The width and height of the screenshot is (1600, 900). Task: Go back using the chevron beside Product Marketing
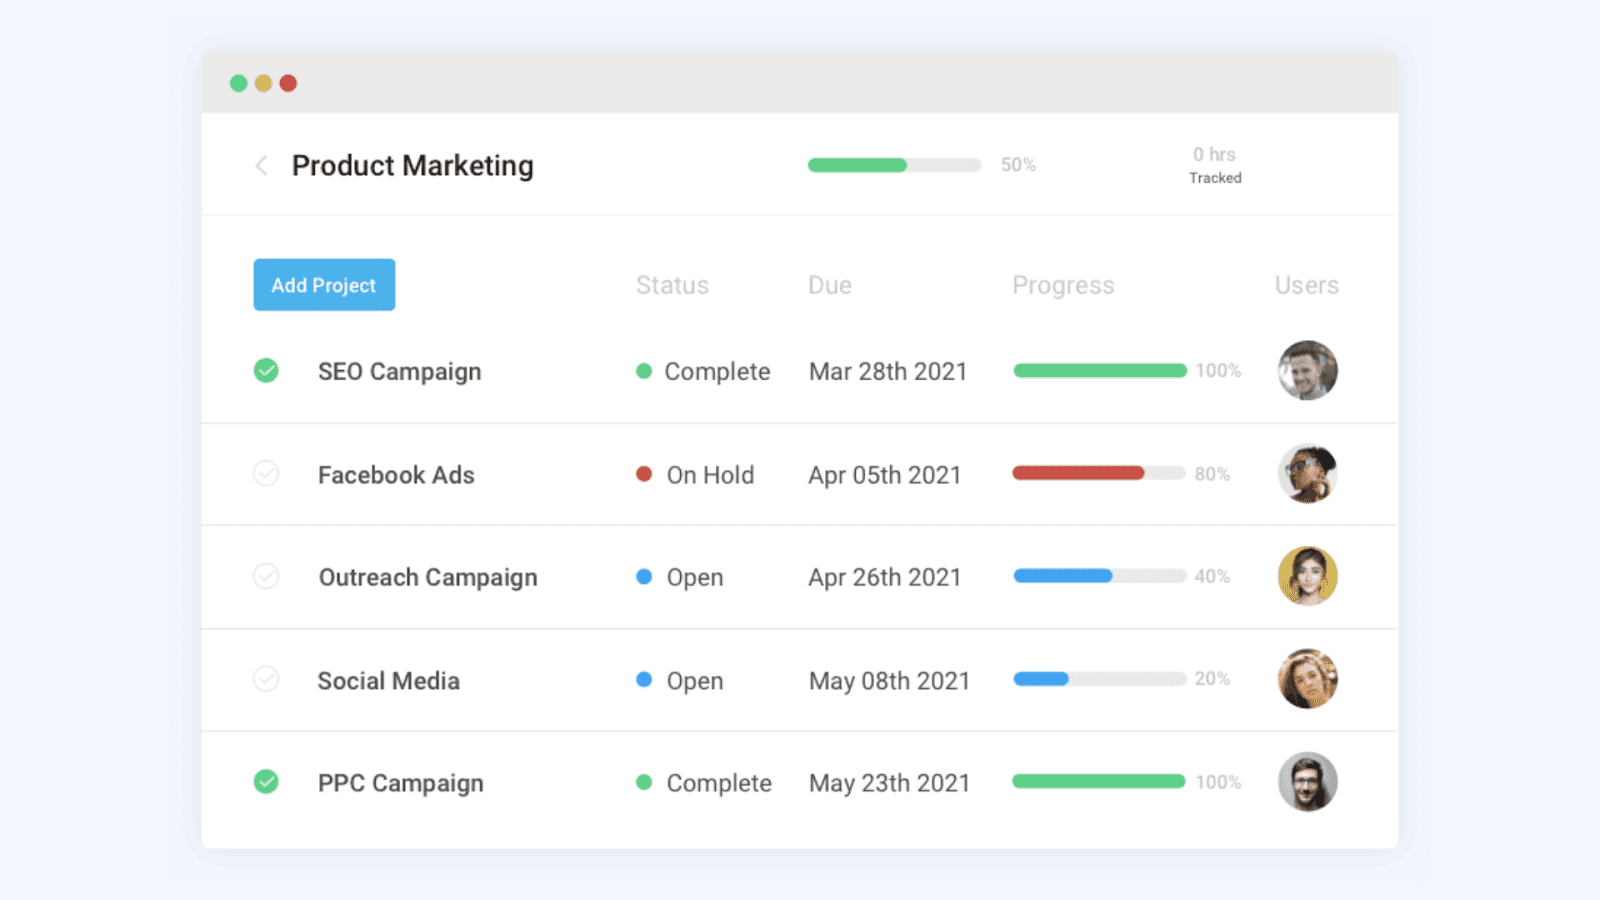click(261, 165)
